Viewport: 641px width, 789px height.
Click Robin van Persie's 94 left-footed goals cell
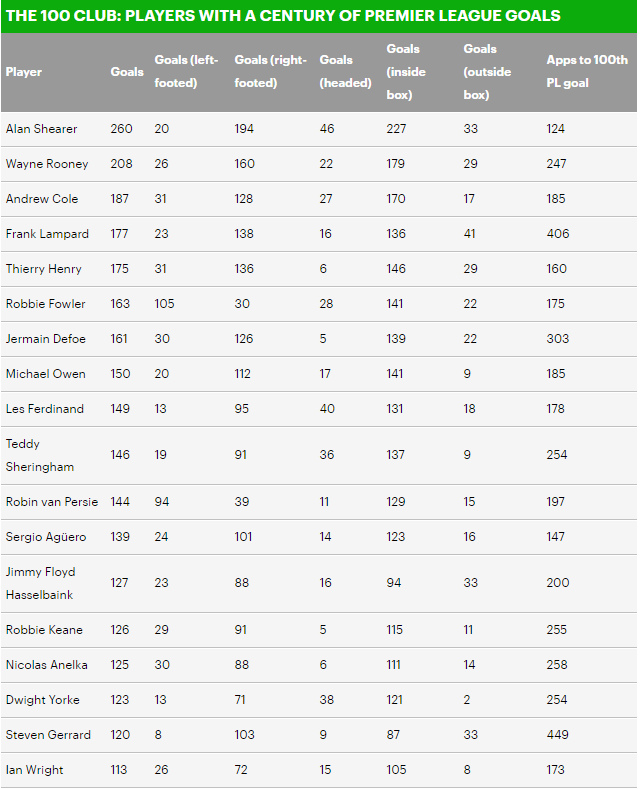click(x=162, y=502)
